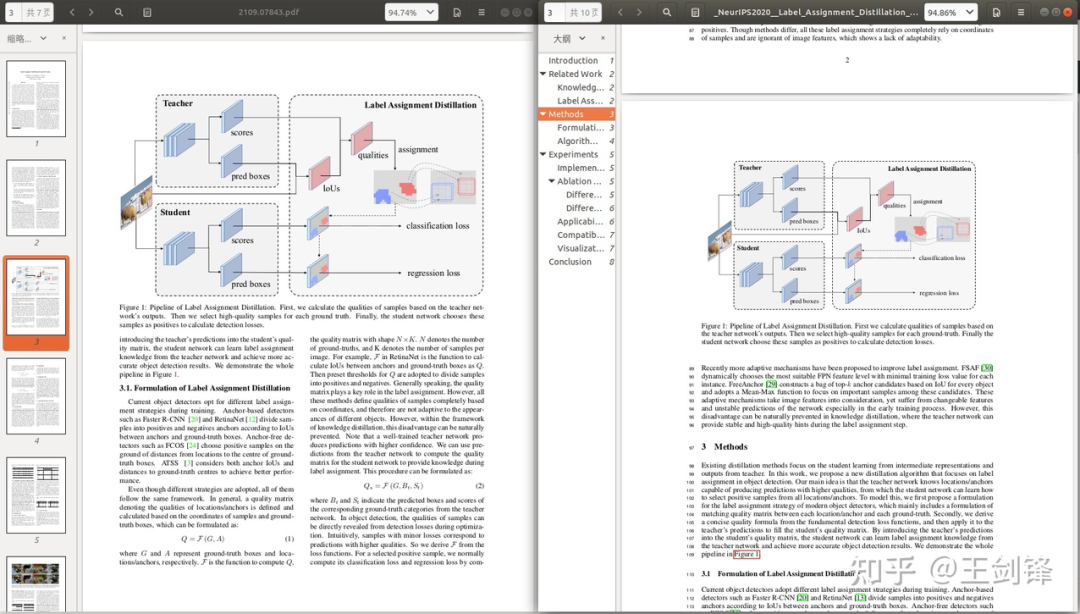Open hamburger menu in NeurIPS2020 window
The height and width of the screenshot is (614, 1080).
(x=1021, y=12)
